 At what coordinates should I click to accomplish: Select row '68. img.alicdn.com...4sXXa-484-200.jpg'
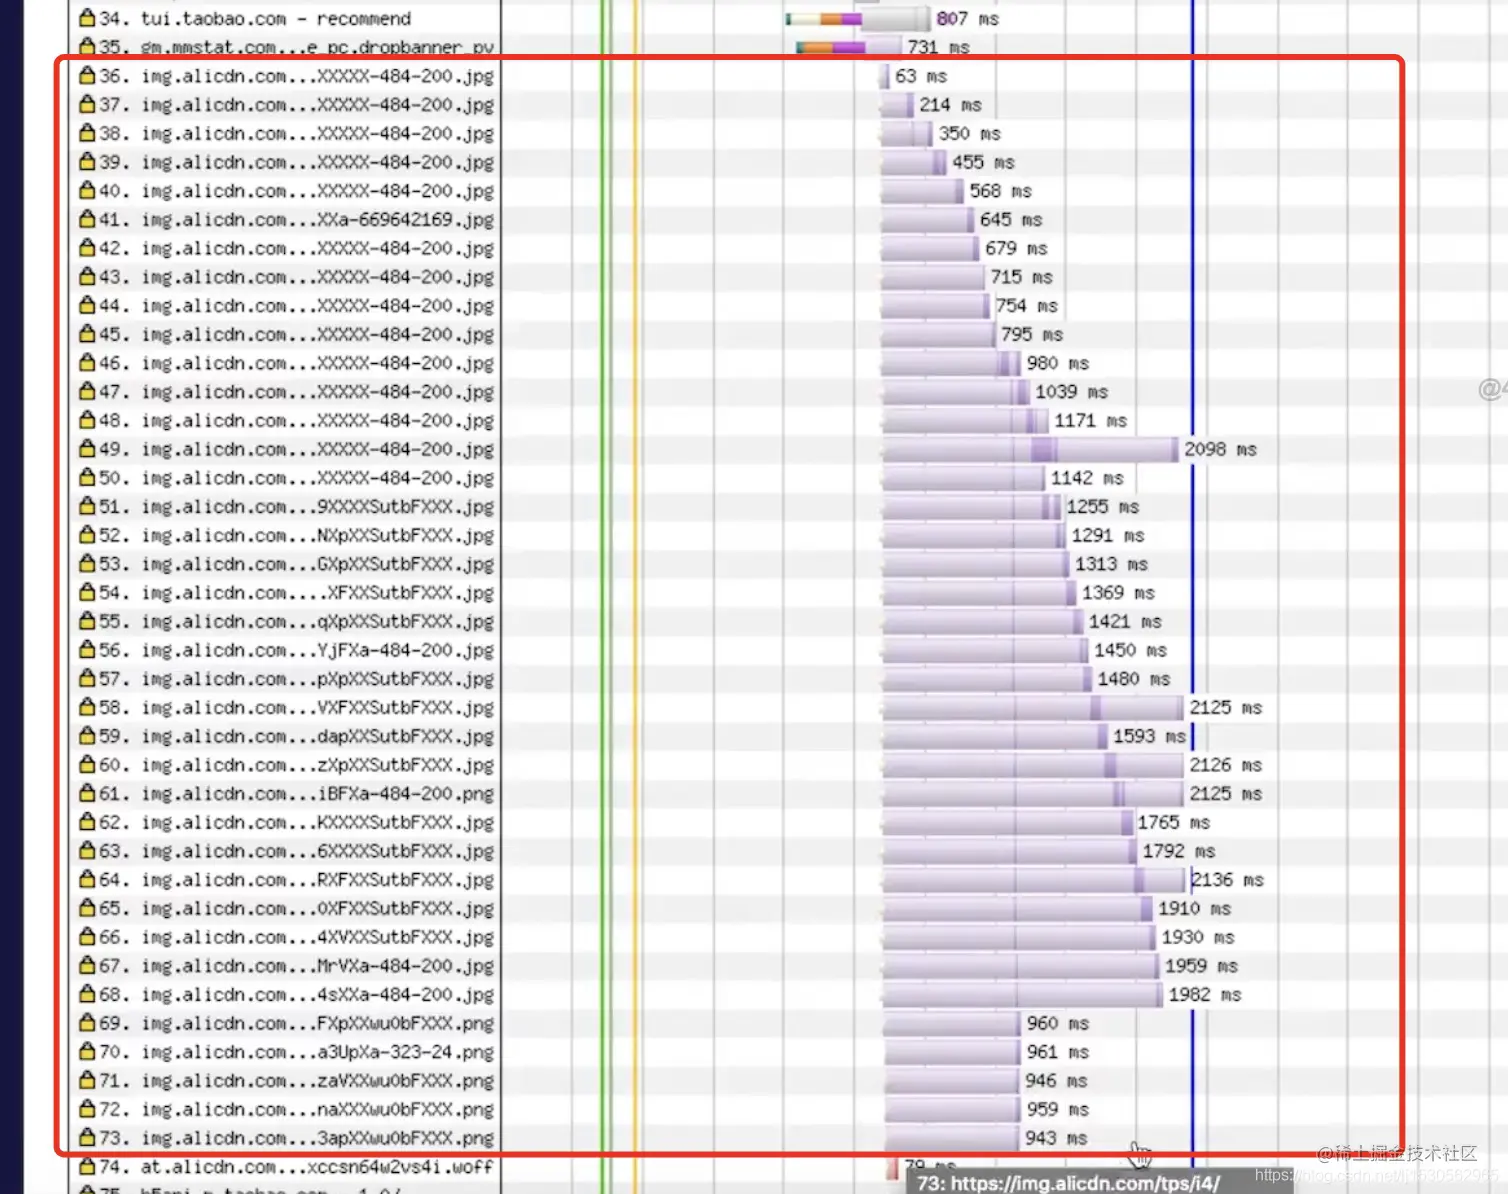tap(296, 994)
